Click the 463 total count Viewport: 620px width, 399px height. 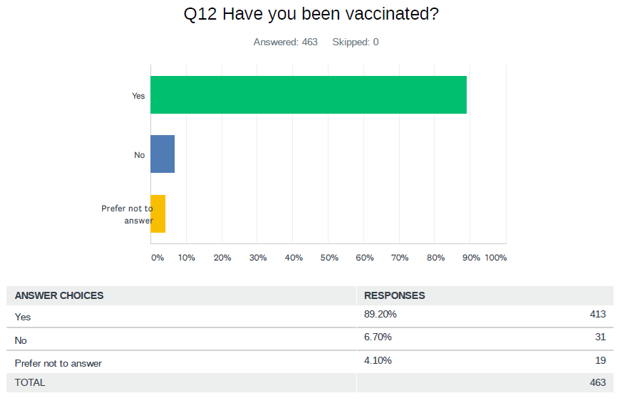(597, 383)
